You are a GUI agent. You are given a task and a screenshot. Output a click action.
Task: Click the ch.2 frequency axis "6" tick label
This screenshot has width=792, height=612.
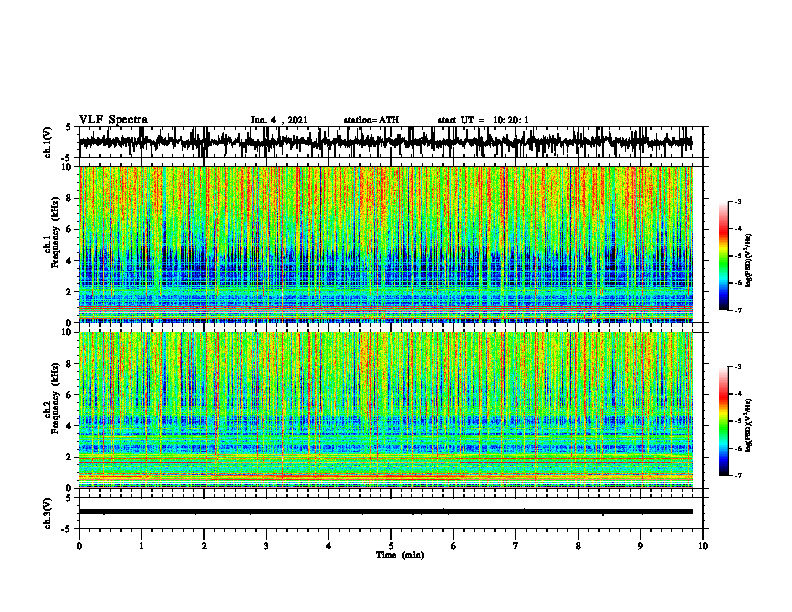pyautogui.click(x=70, y=395)
